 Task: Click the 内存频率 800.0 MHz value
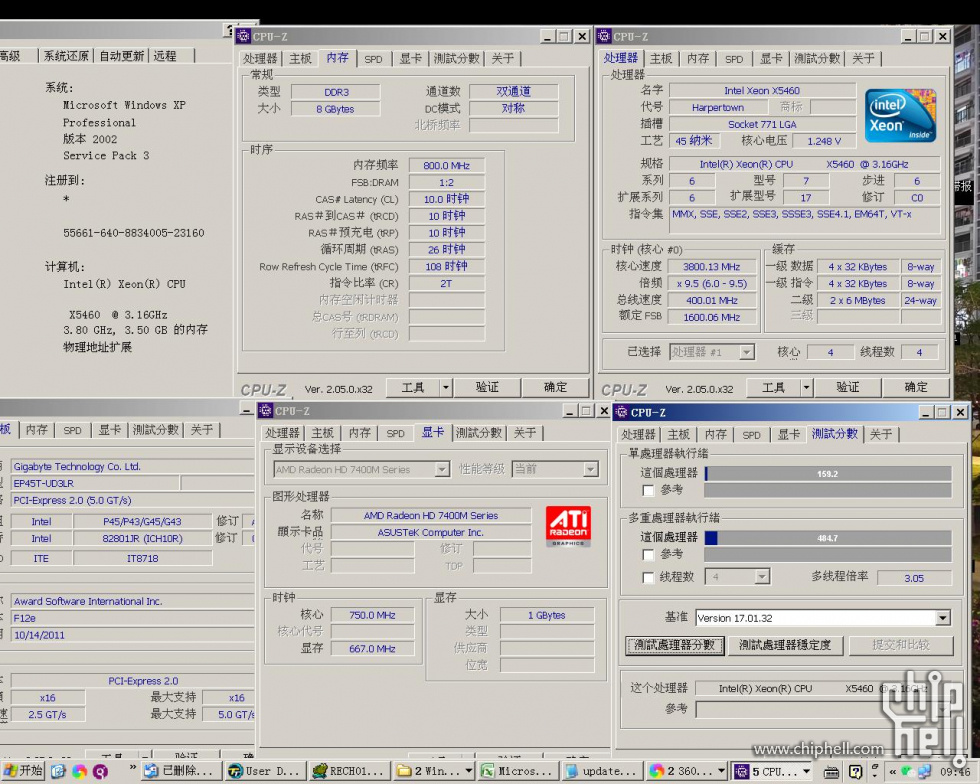pos(446,166)
